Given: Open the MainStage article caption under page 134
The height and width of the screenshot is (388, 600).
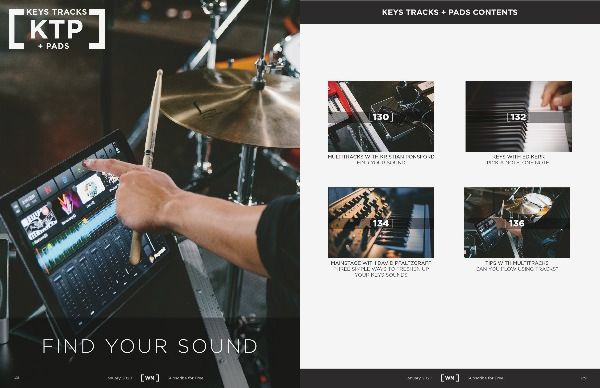Looking at the screenshot, I should pyautogui.click(x=381, y=269).
